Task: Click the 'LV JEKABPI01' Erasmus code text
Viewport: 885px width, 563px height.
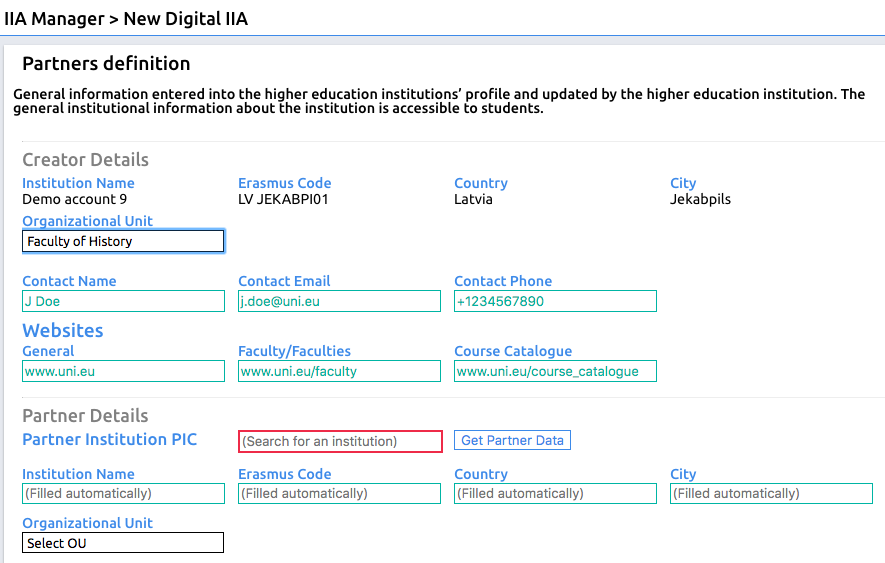Action: 283,199
